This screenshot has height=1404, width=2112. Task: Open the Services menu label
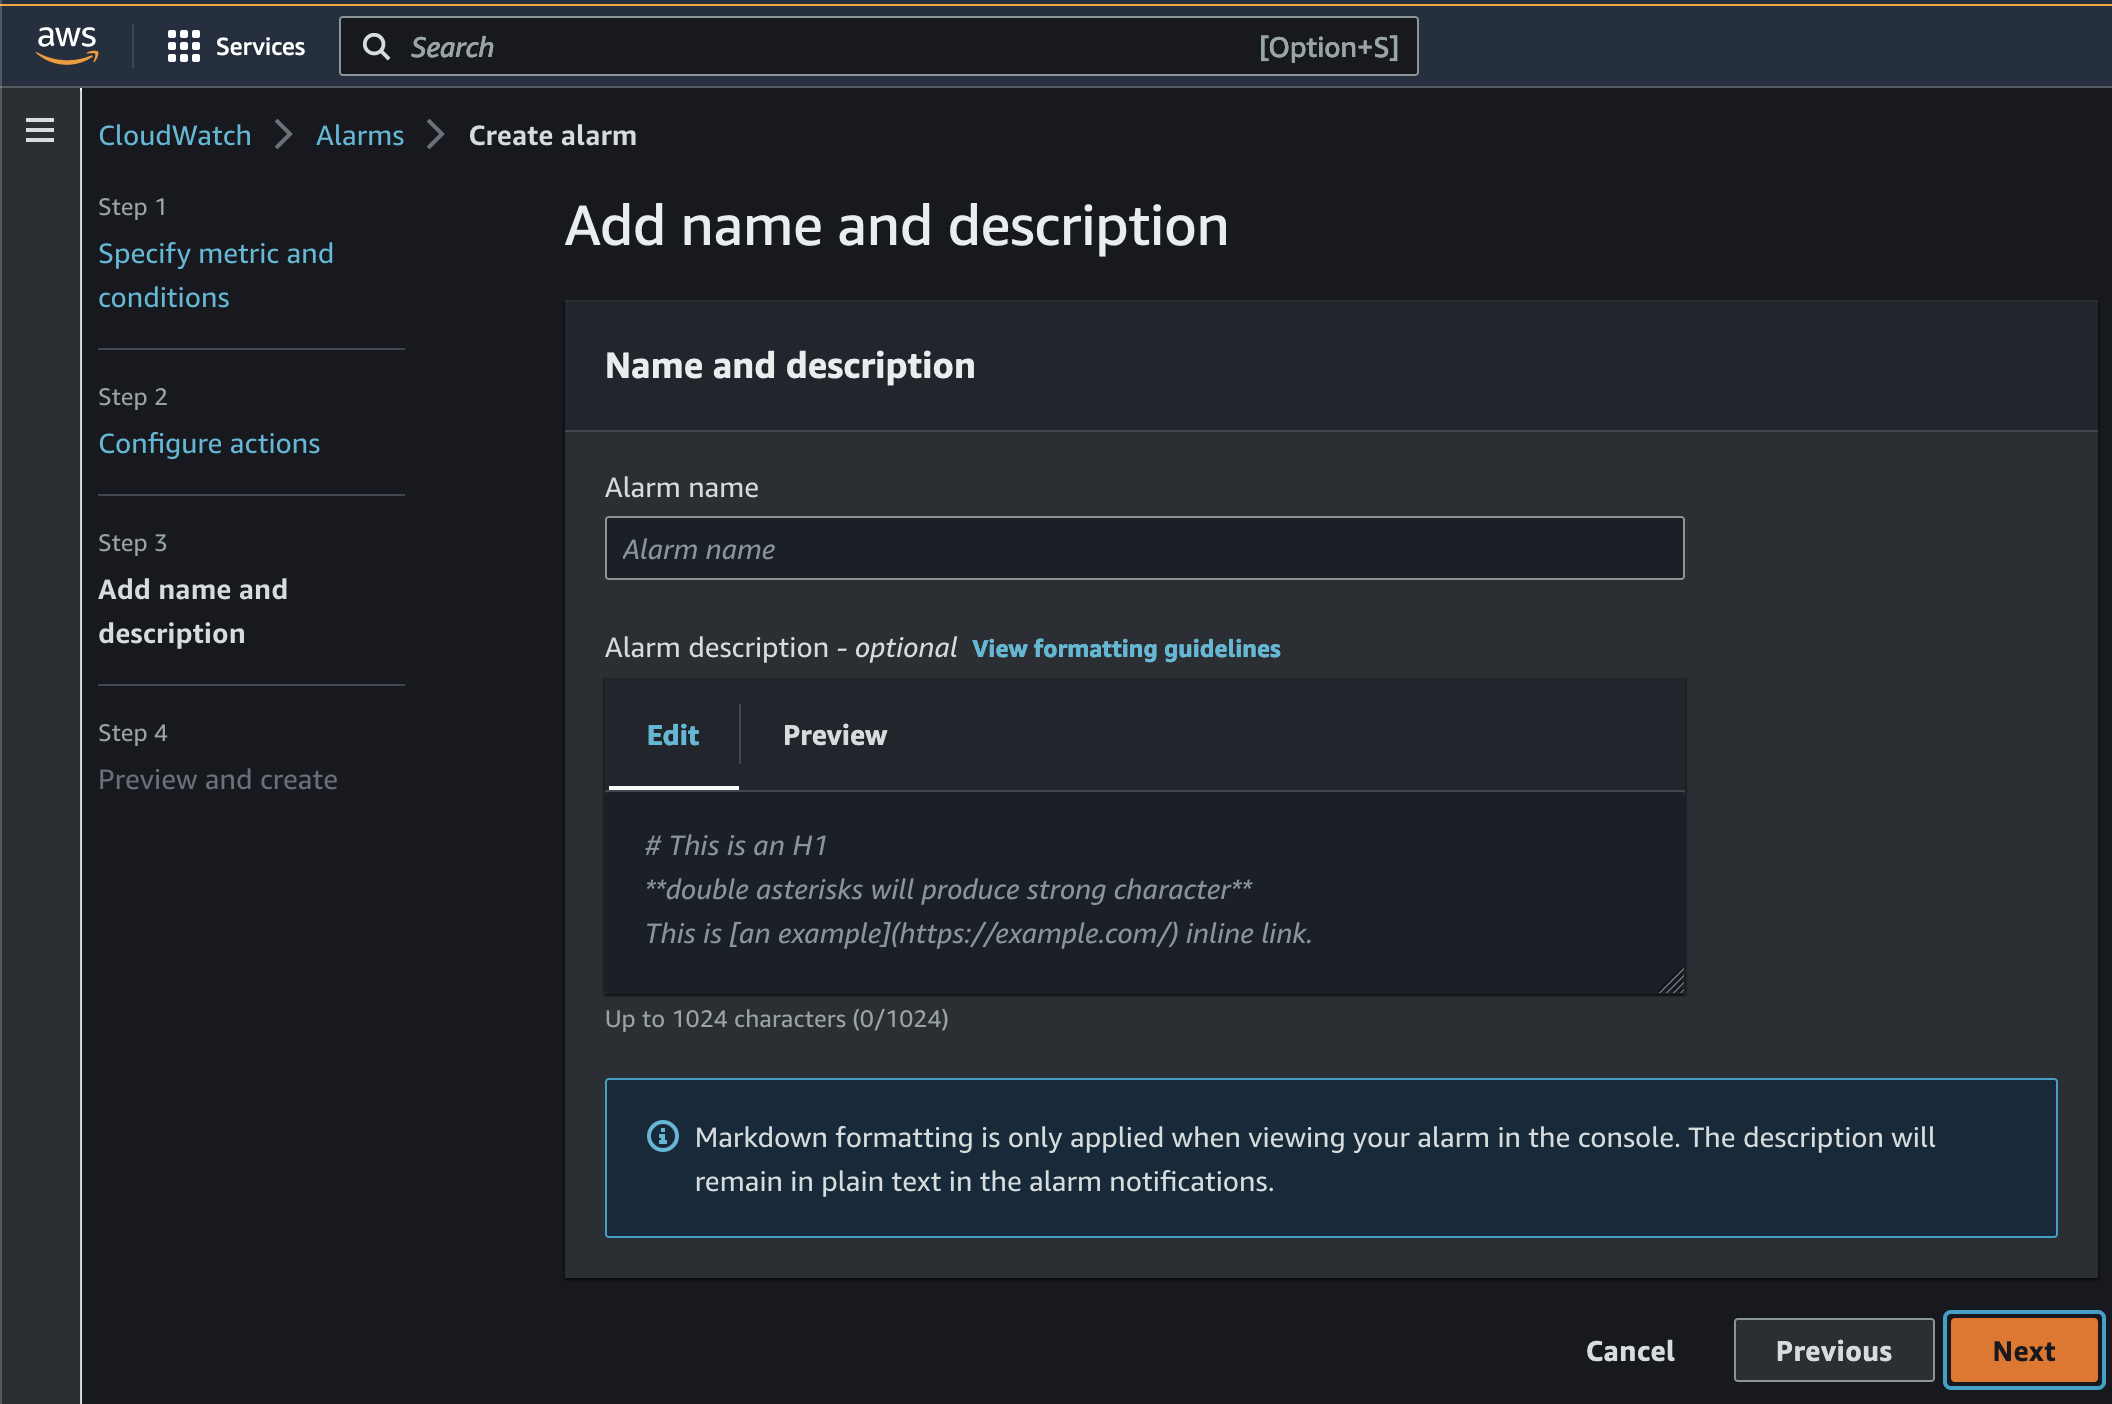(260, 47)
